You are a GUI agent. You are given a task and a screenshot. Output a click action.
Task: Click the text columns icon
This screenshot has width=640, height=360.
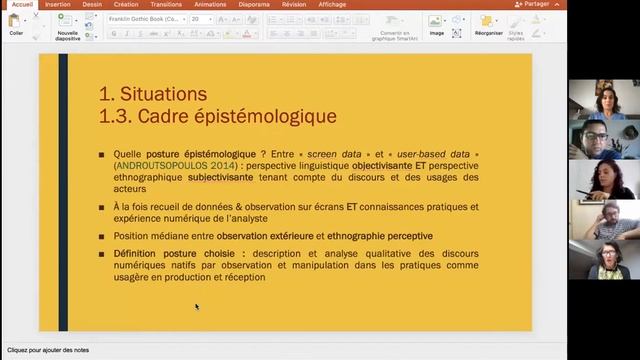click(360, 20)
